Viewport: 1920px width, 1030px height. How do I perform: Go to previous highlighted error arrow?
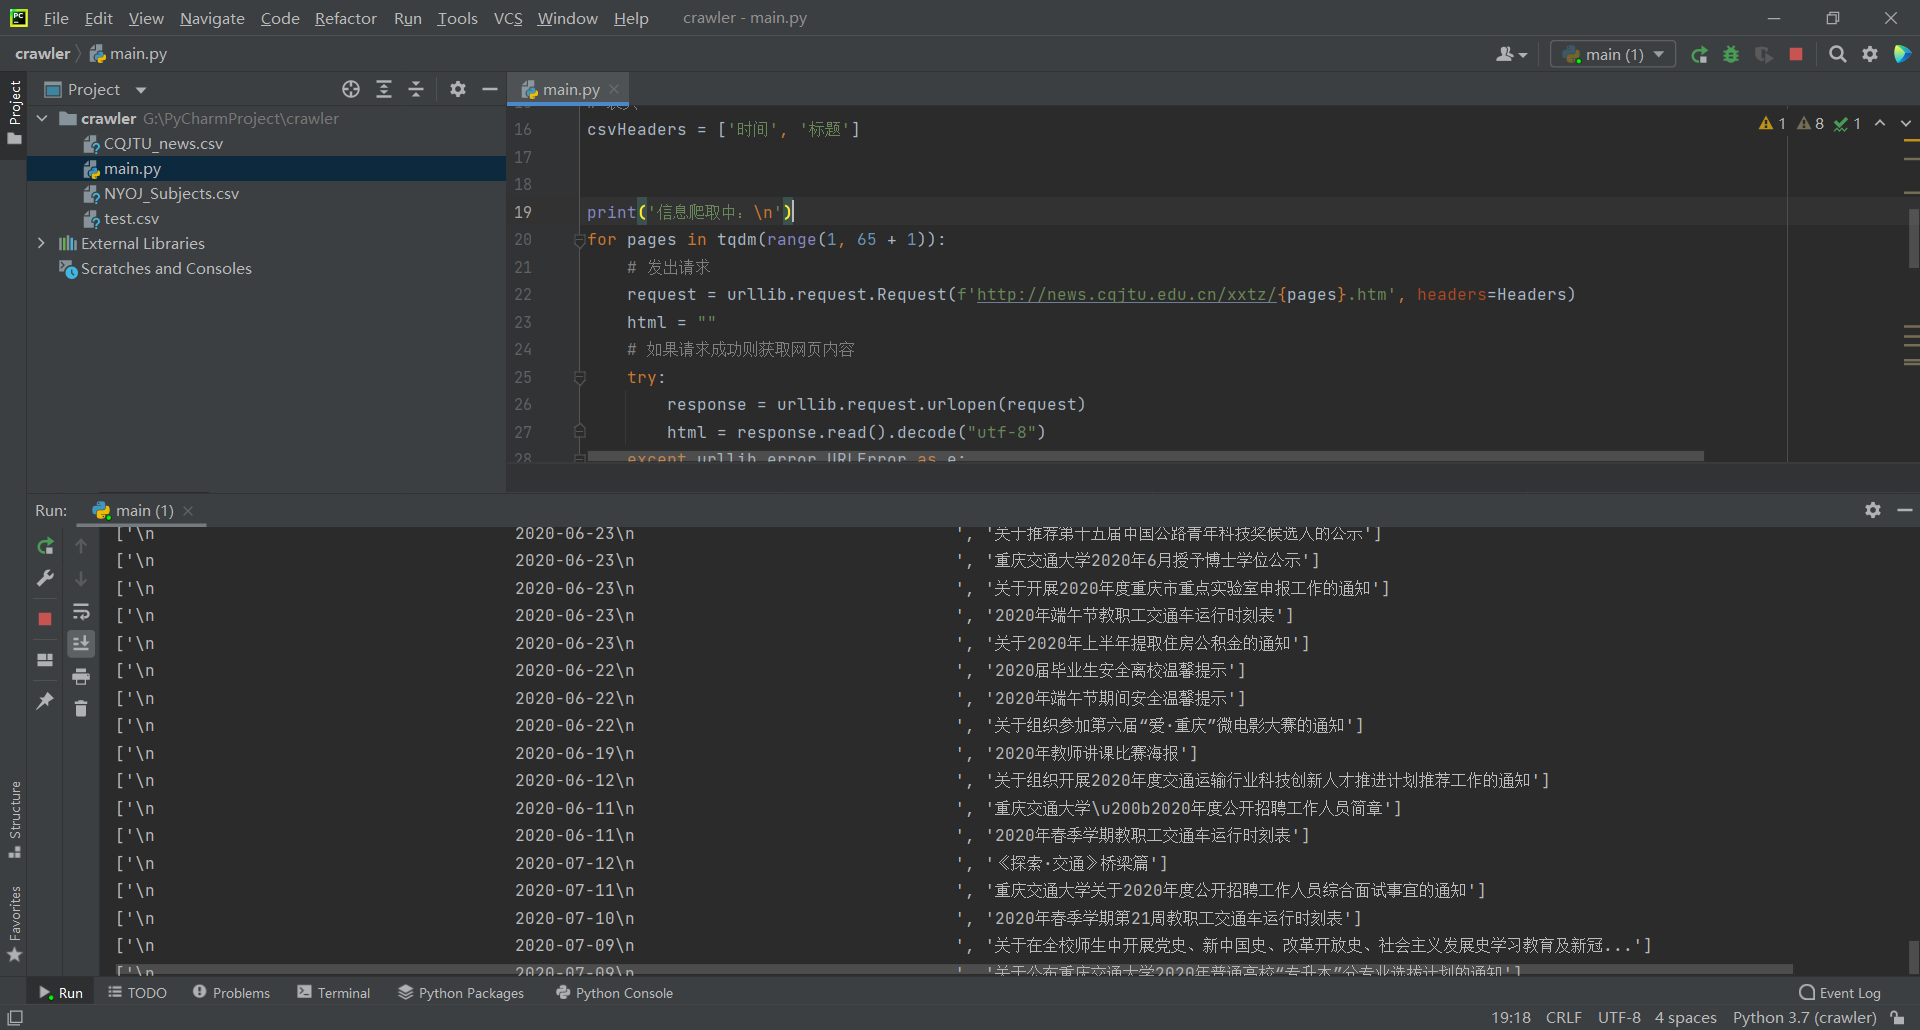pyautogui.click(x=1880, y=123)
